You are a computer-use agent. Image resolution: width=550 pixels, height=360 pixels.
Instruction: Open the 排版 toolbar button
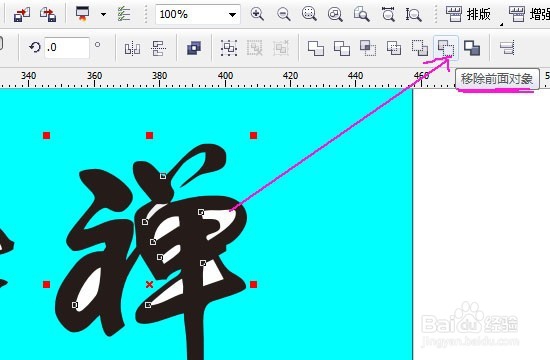point(468,14)
